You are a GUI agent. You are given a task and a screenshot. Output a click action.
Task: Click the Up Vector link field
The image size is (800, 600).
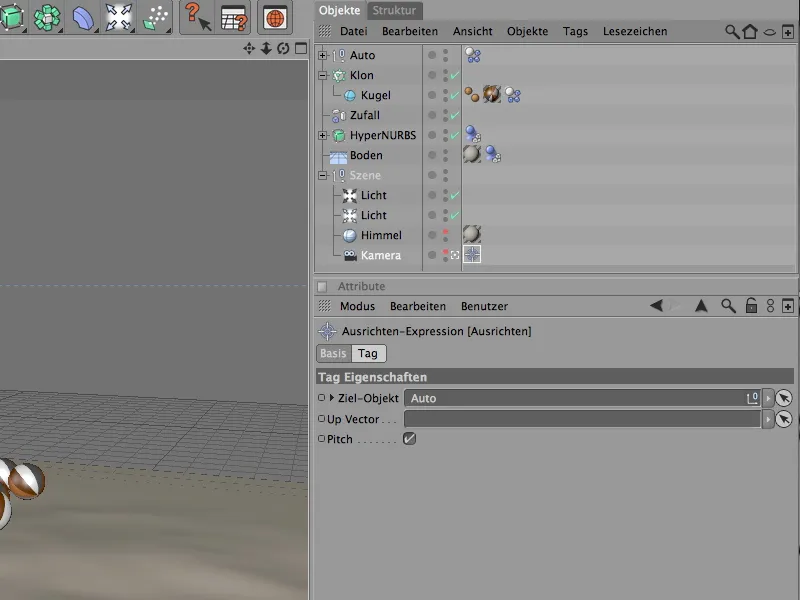(x=582, y=419)
